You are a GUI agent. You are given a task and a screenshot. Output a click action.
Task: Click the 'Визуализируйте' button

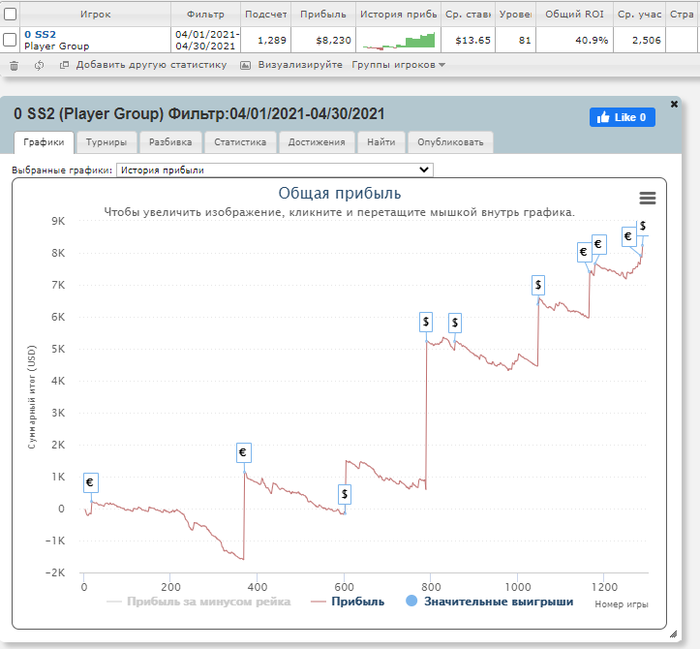coord(300,65)
